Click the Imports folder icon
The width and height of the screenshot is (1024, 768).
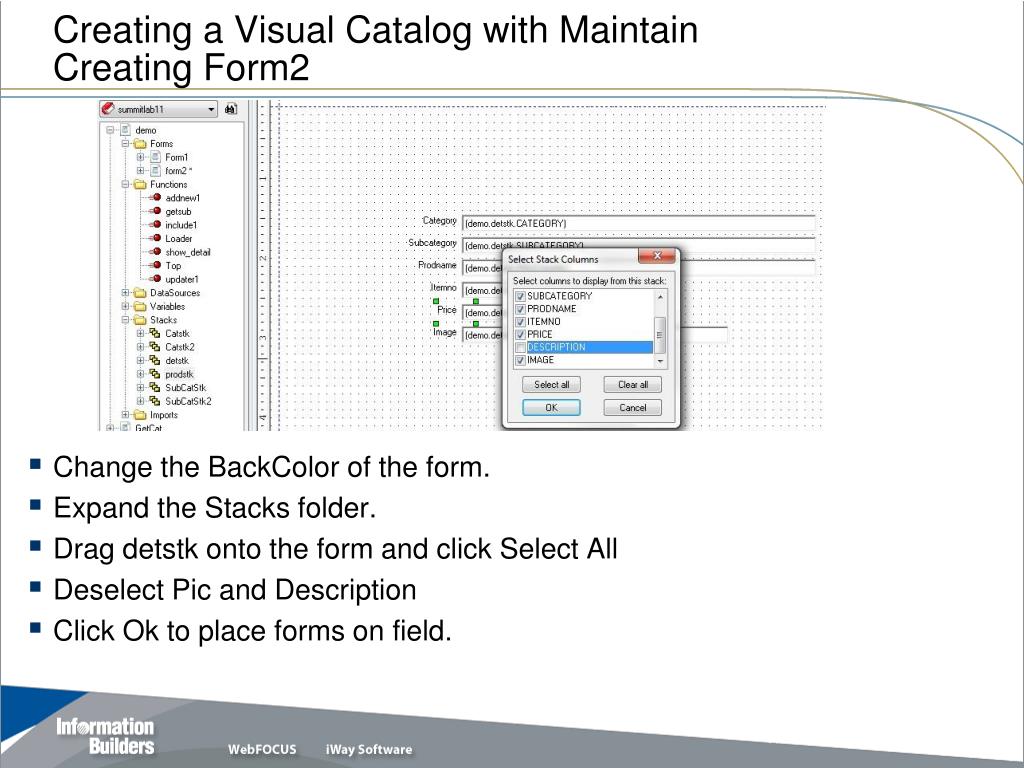click(x=140, y=415)
